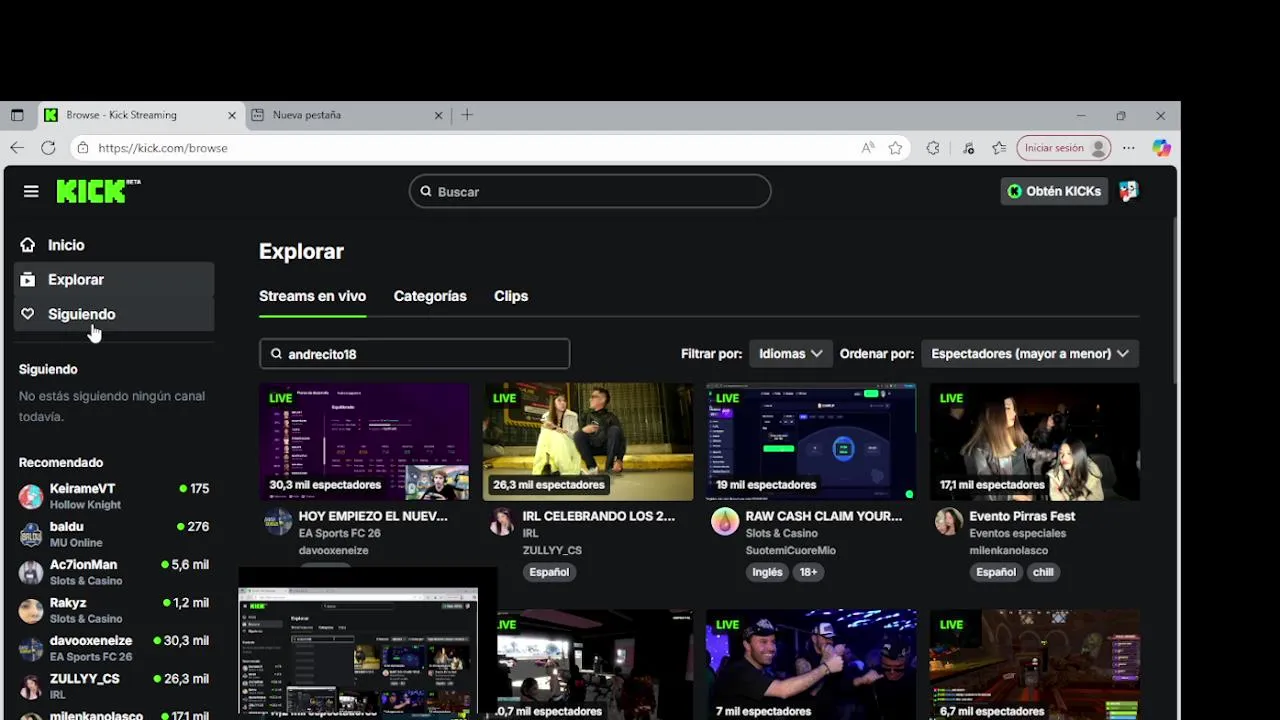Click Rakyz channel avatar
Screen dimensions: 1280x720
click(31, 610)
